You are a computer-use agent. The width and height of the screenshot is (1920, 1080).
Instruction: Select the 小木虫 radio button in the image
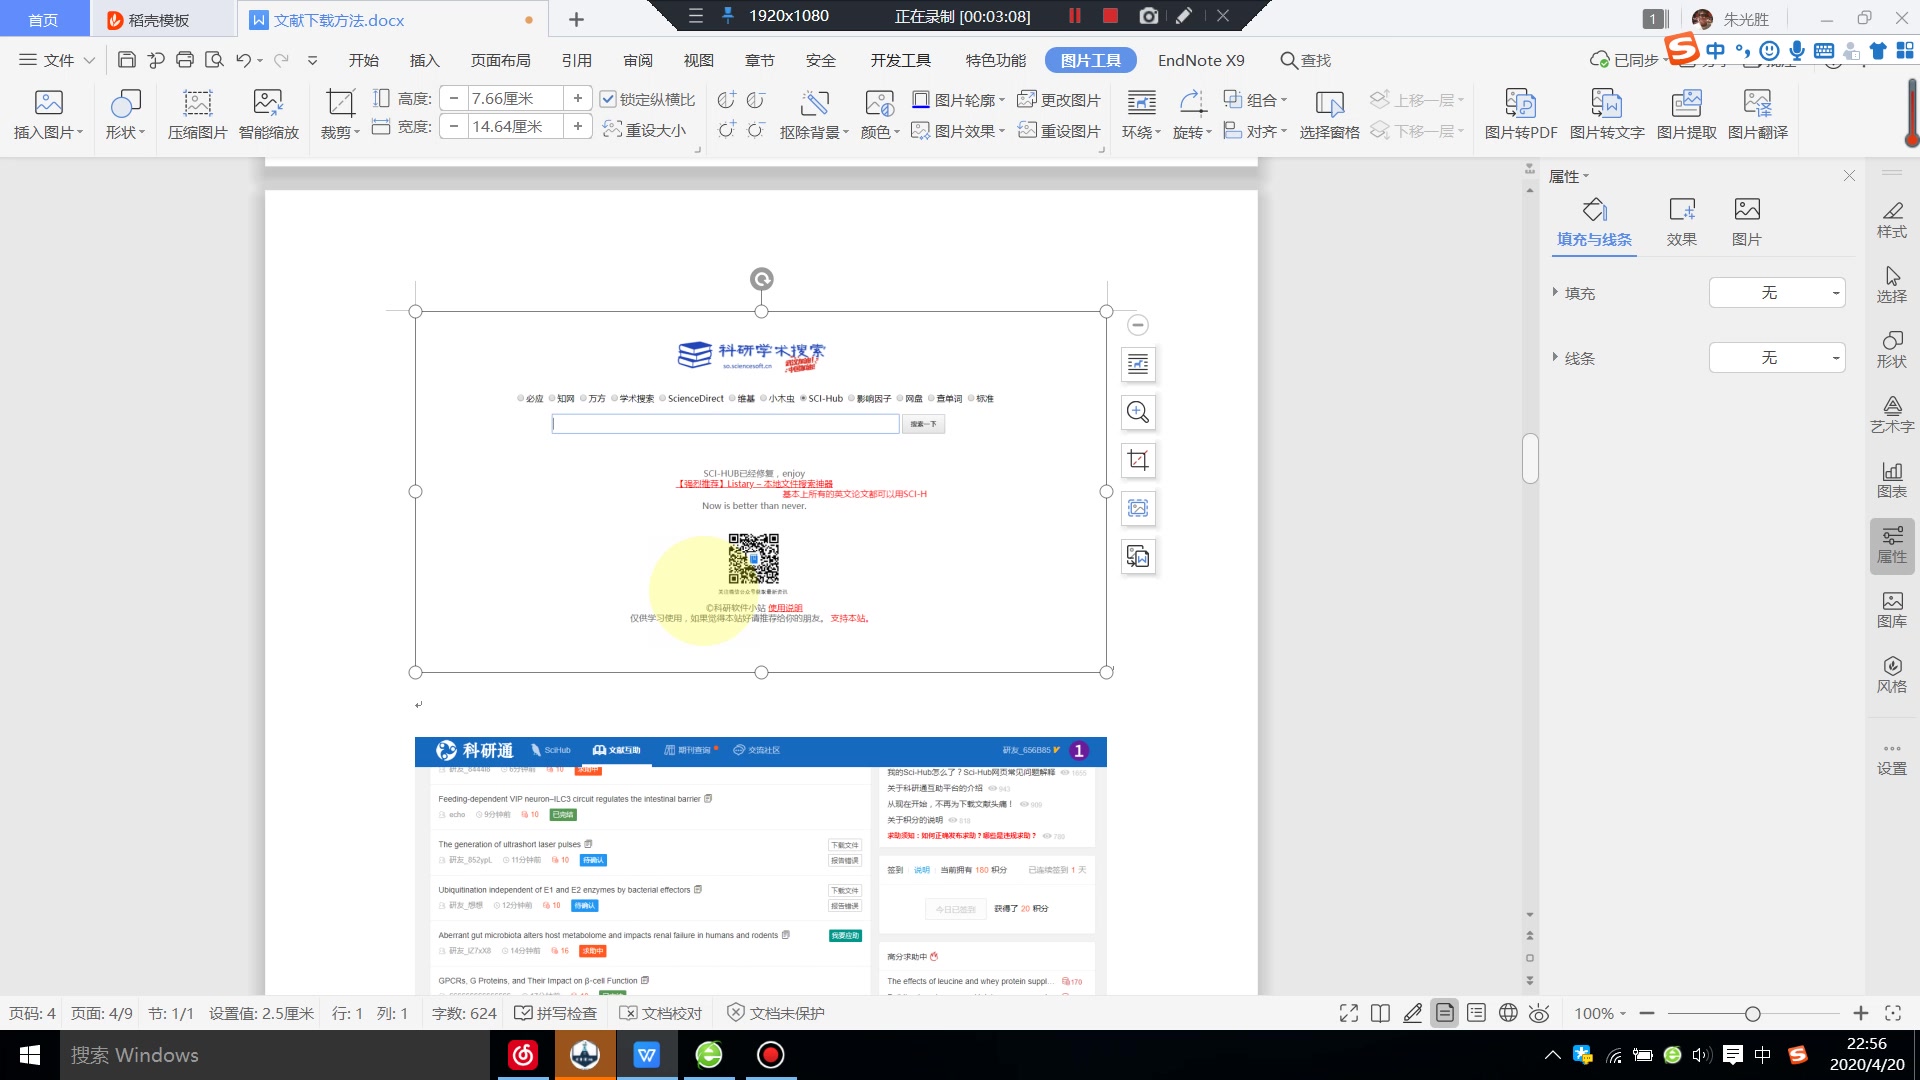tap(763, 398)
